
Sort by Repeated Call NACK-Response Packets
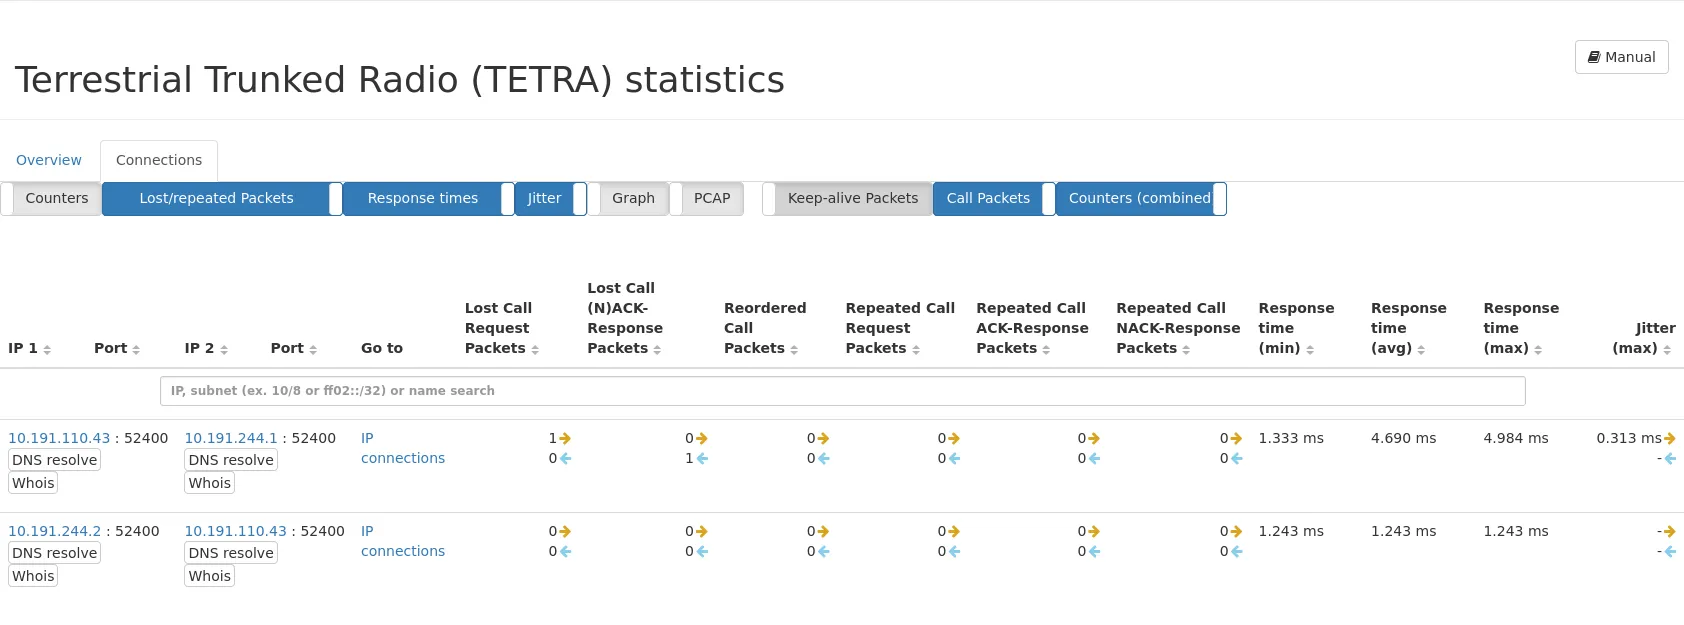tap(1177, 328)
